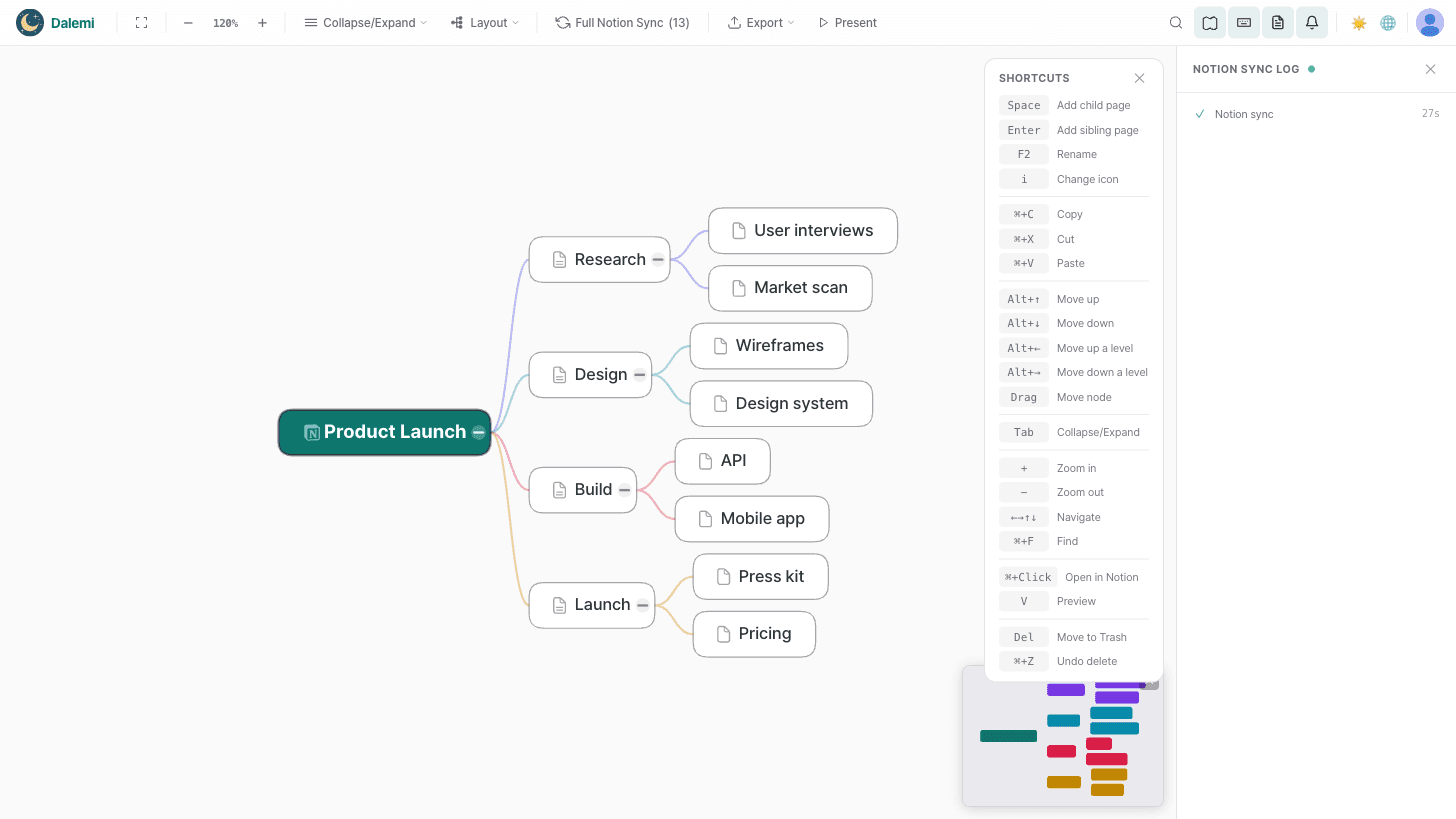Screen dimensions: 1456x819
Task: Click the teal root block in minimap
Action: click(1008, 736)
